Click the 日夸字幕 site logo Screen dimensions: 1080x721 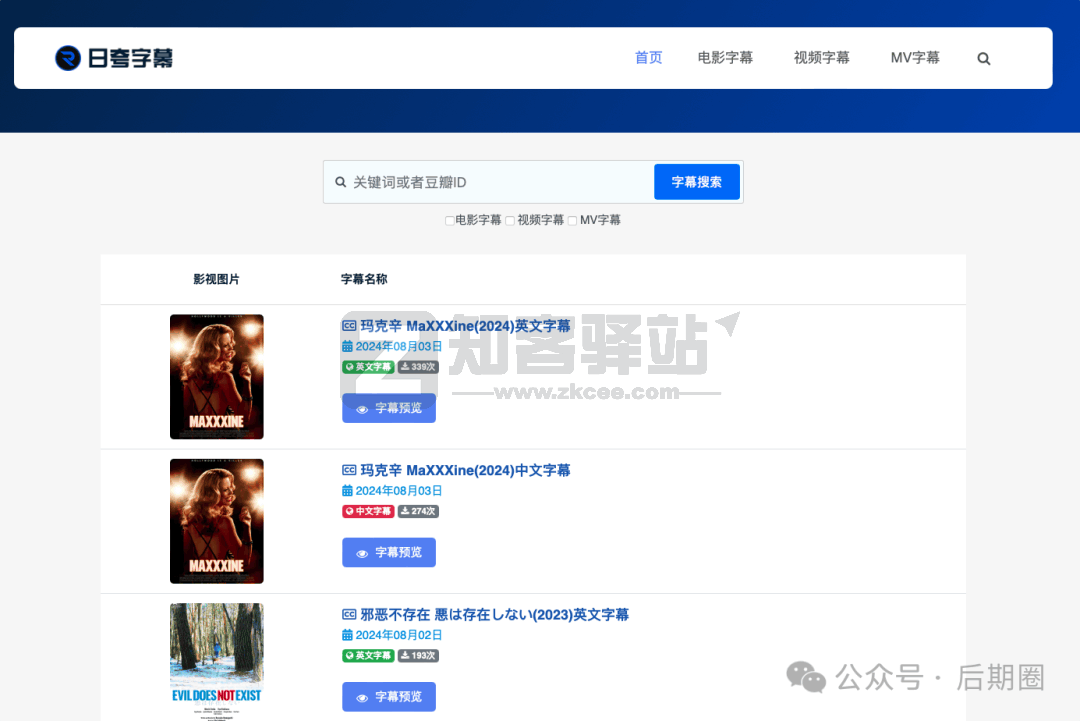[114, 58]
